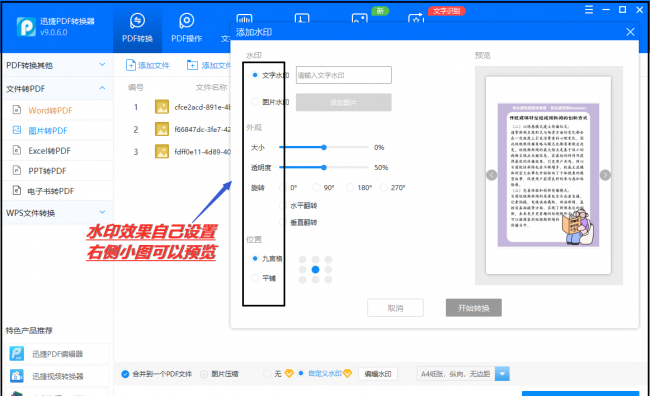Click the 图片转PDF picture icon
This screenshot has width=650, height=396.
pos(17,130)
